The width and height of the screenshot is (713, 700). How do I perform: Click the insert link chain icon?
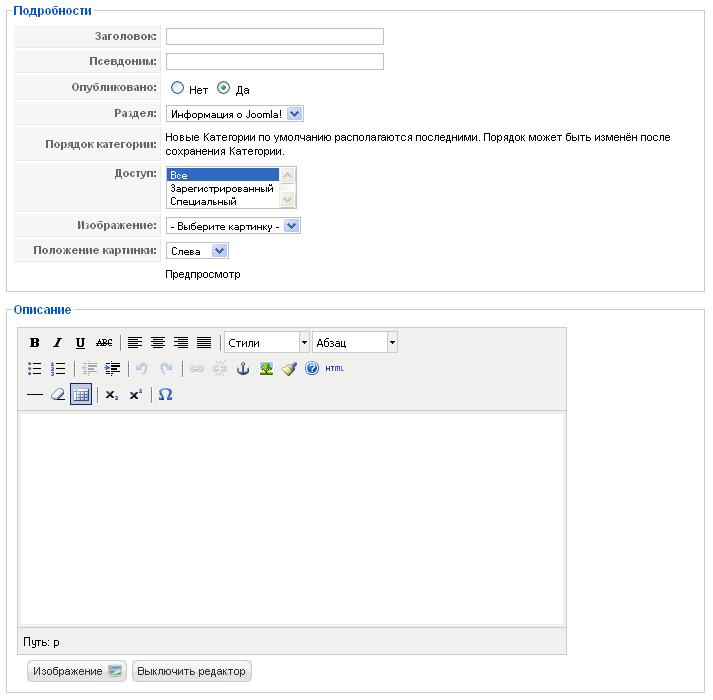[x=197, y=368]
